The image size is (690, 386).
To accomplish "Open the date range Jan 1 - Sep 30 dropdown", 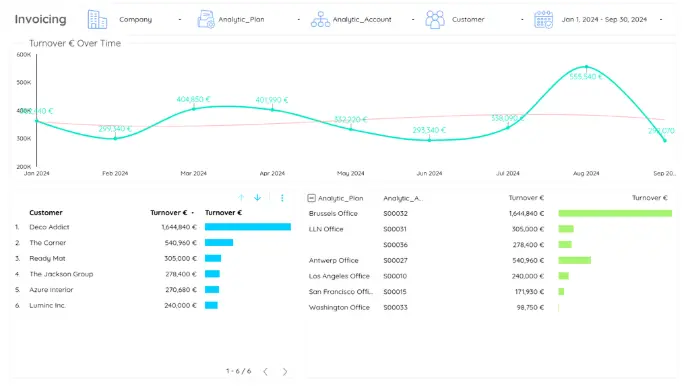I will [612, 19].
